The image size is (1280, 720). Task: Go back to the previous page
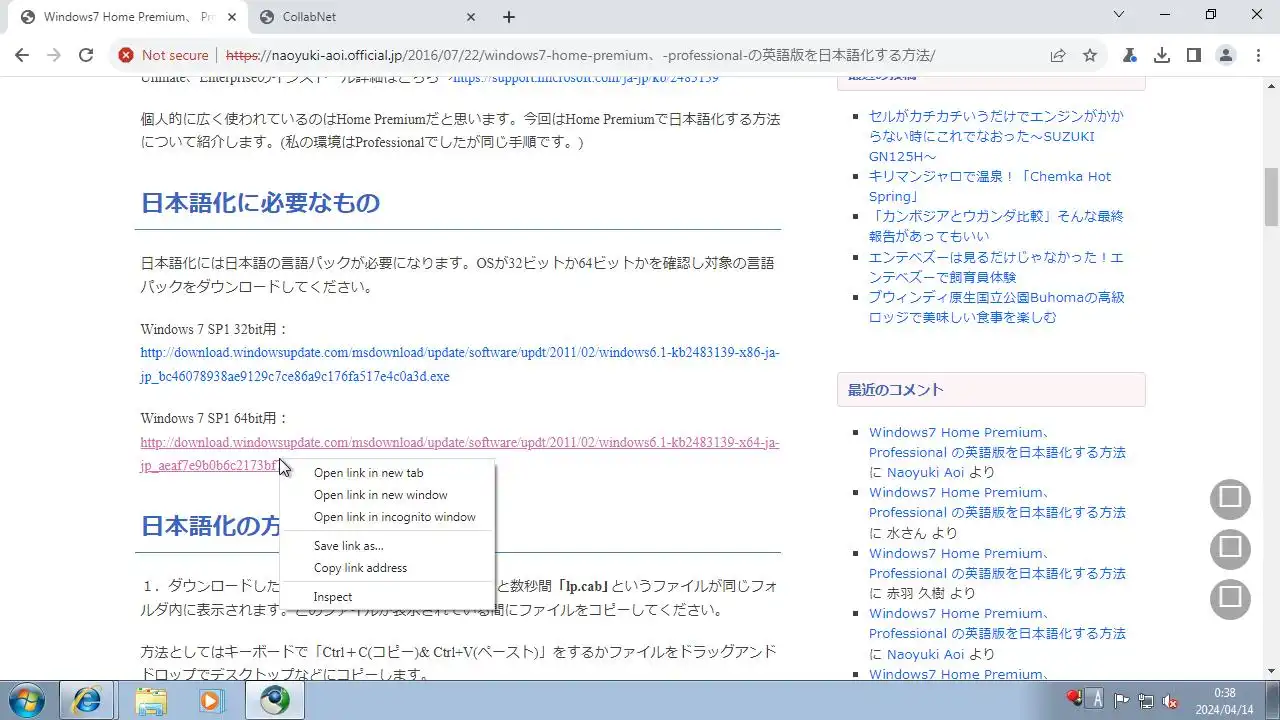[x=22, y=56]
